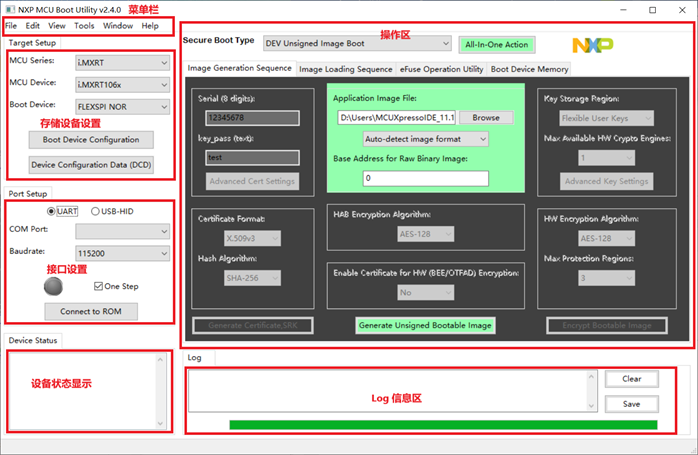Switch to Image Loading Sequence tab

click(346, 69)
